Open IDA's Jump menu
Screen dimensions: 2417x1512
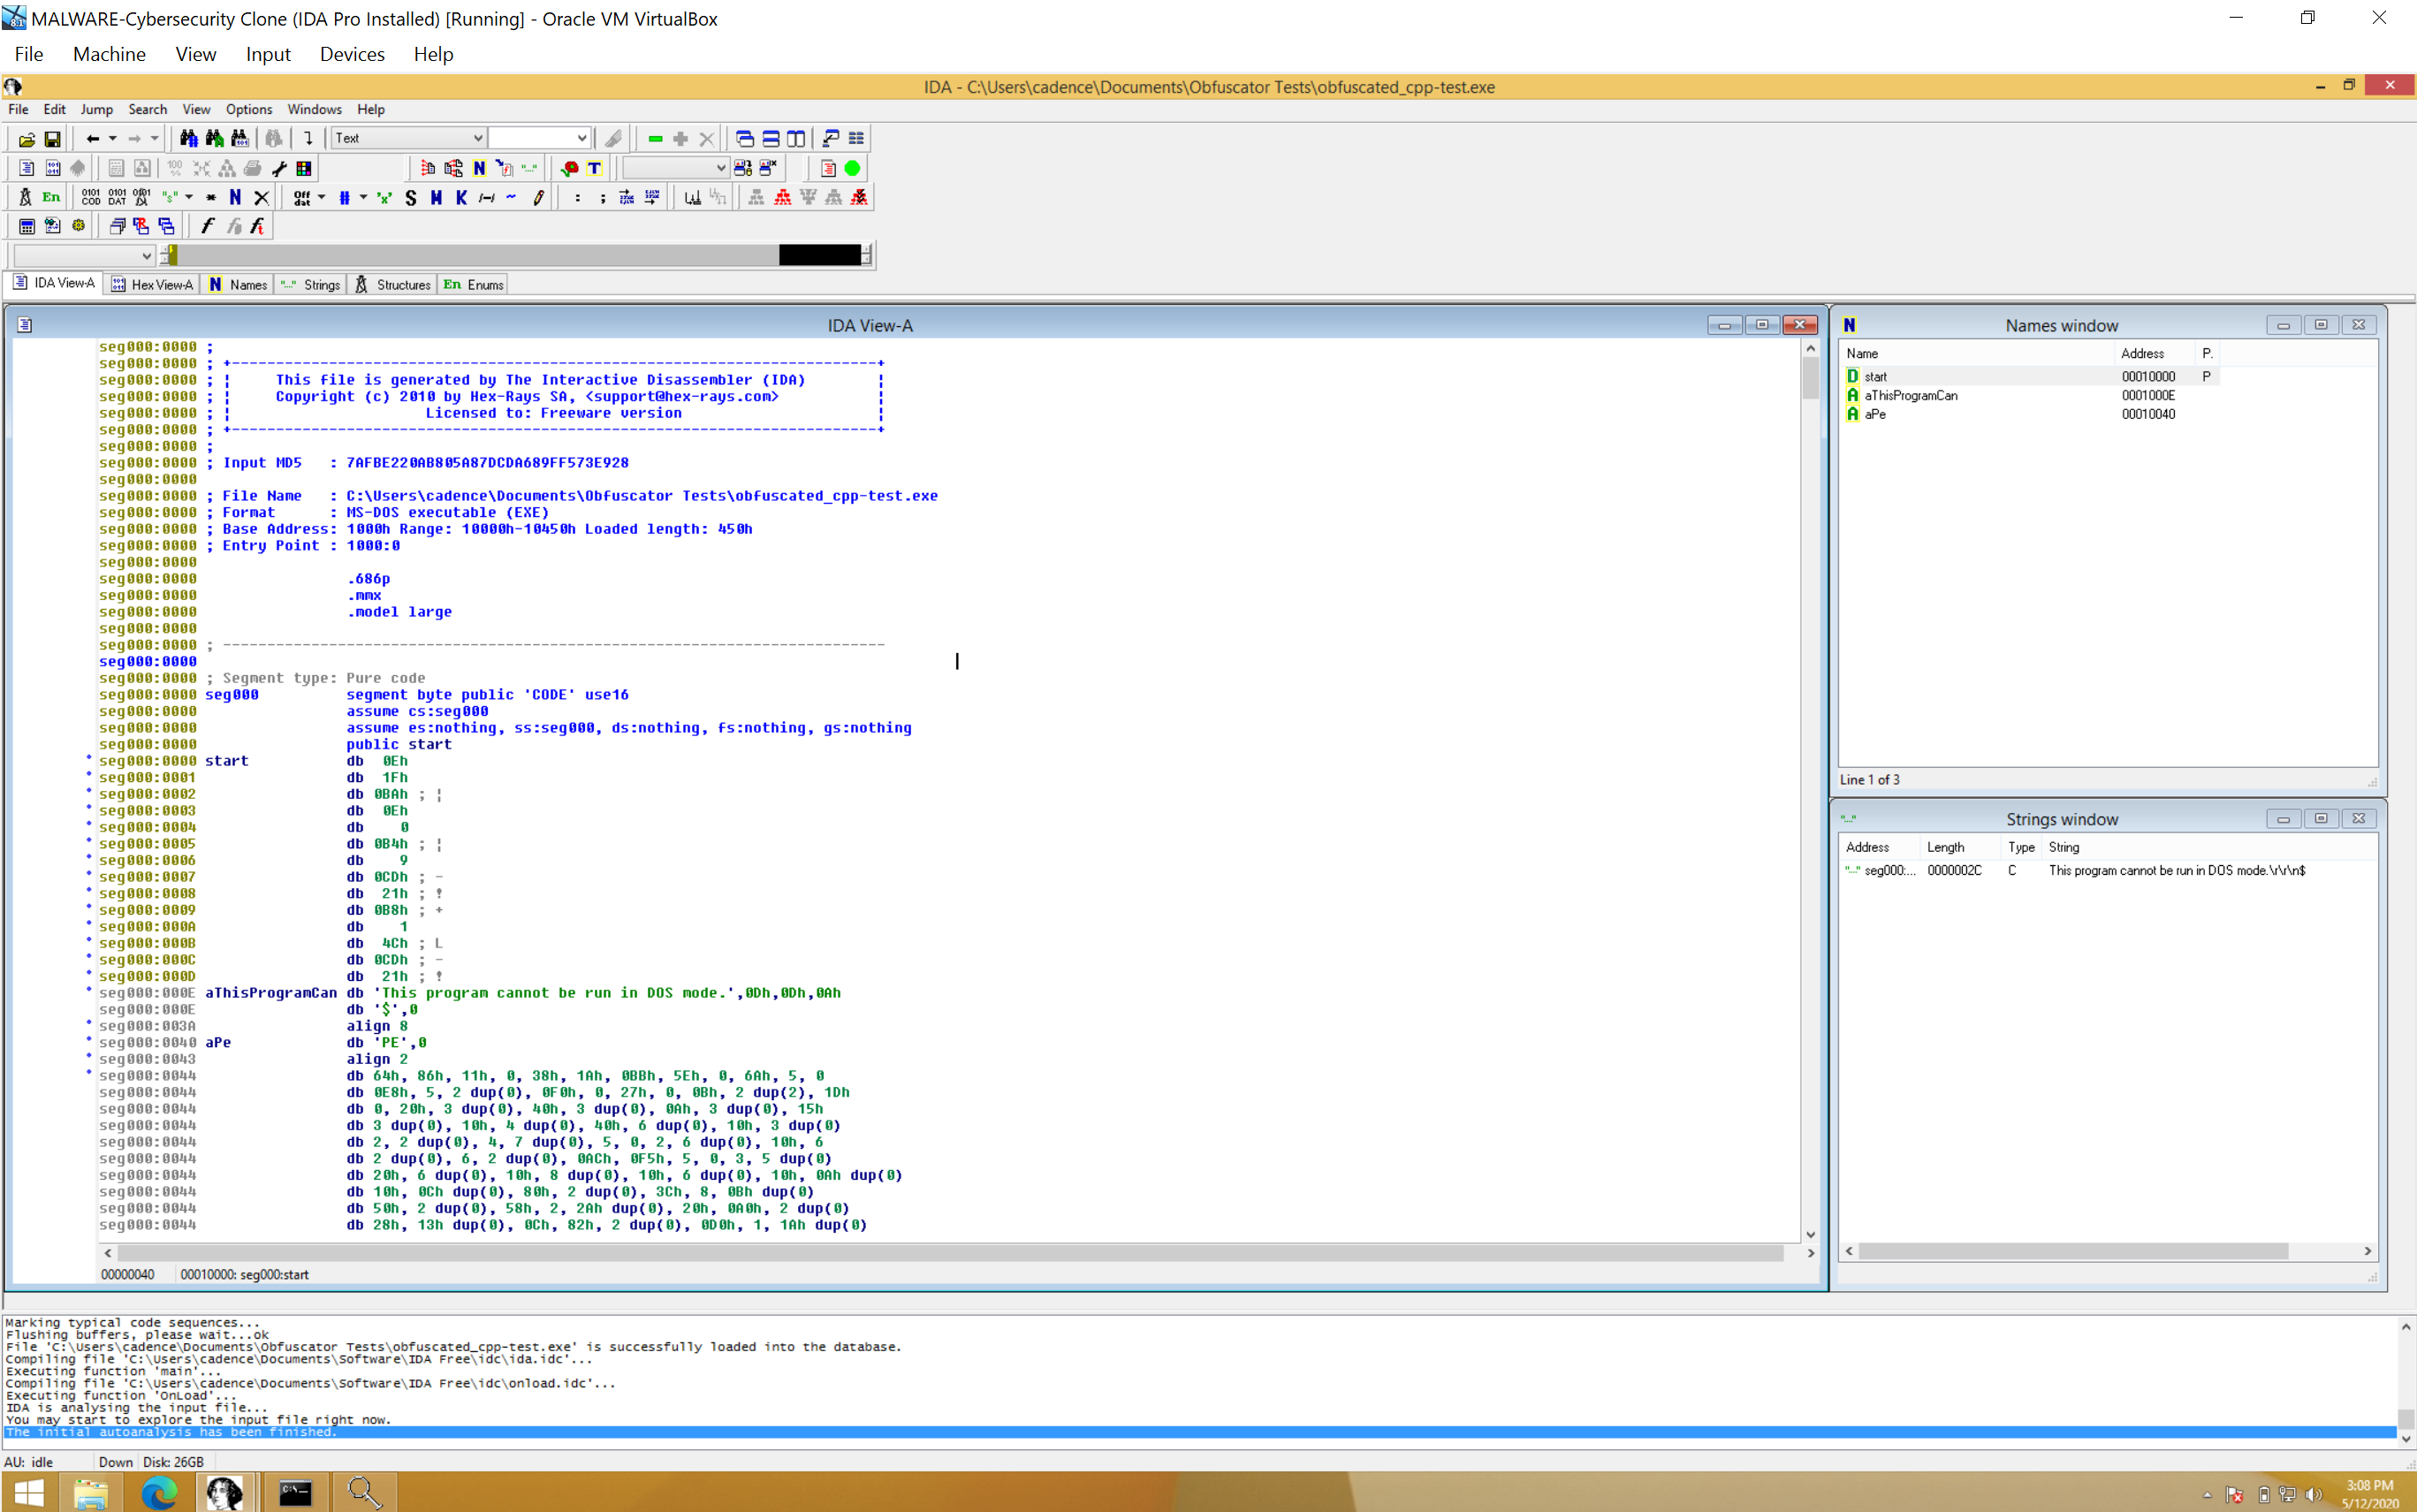(x=96, y=109)
